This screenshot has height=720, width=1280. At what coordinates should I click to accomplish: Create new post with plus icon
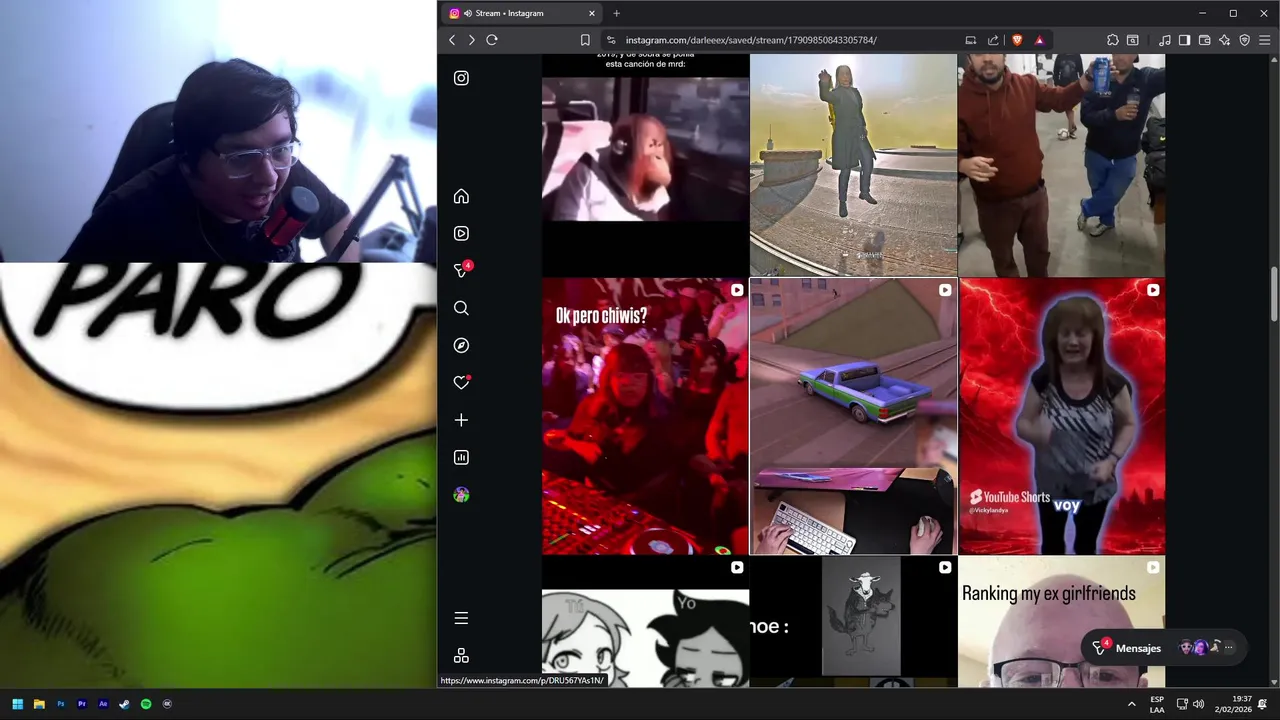461,420
